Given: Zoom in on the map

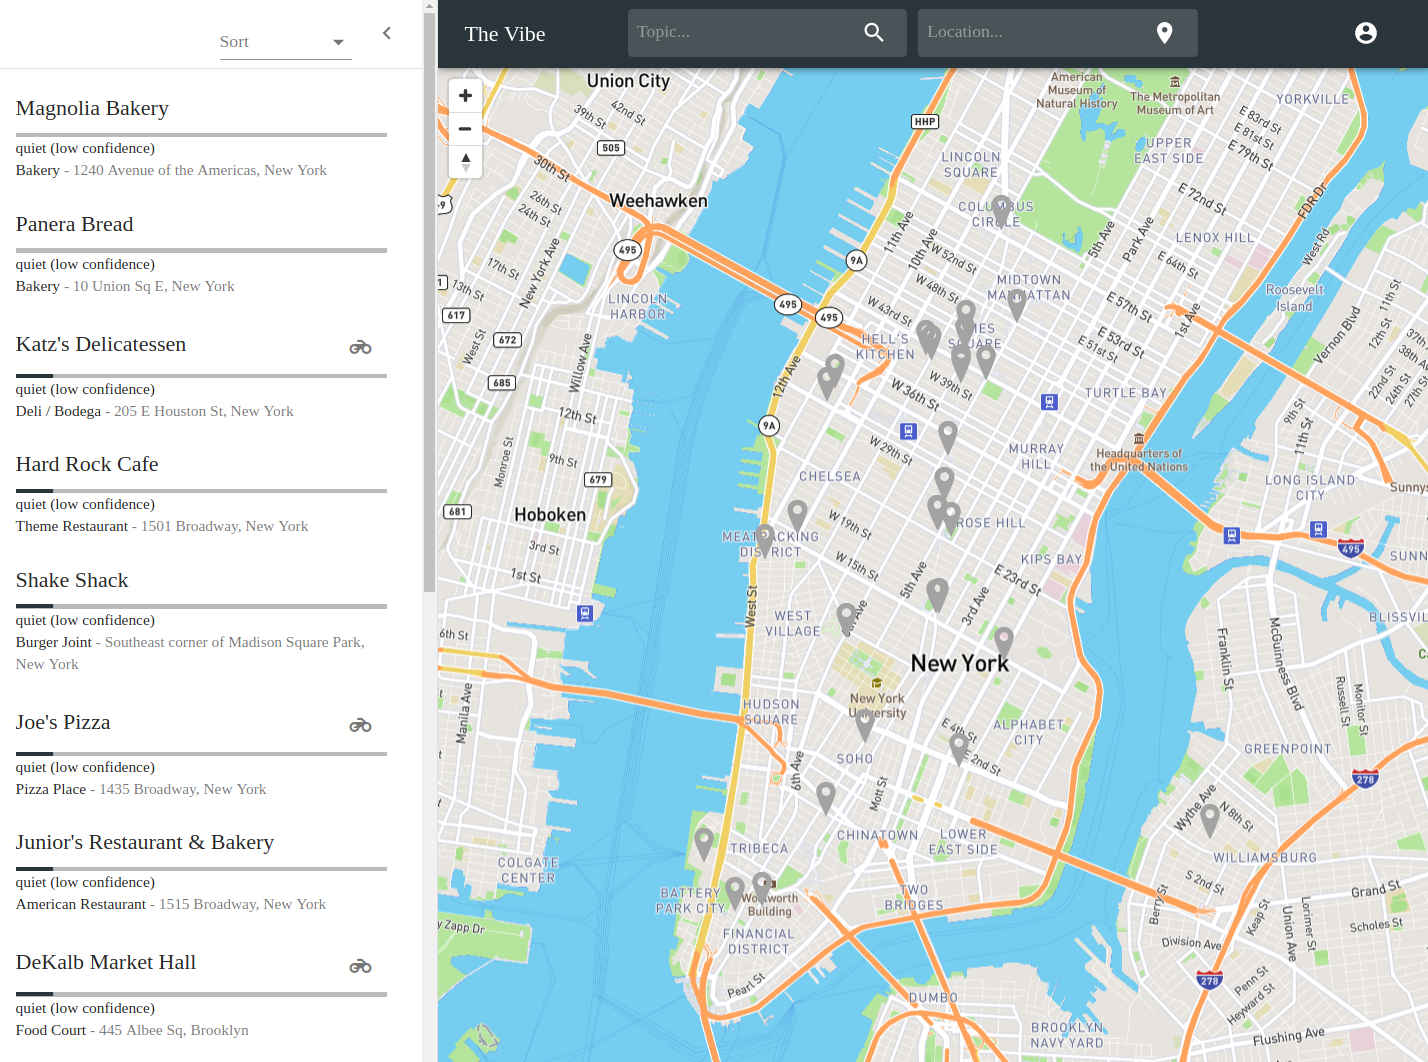Looking at the screenshot, I should pyautogui.click(x=465, y=96).
